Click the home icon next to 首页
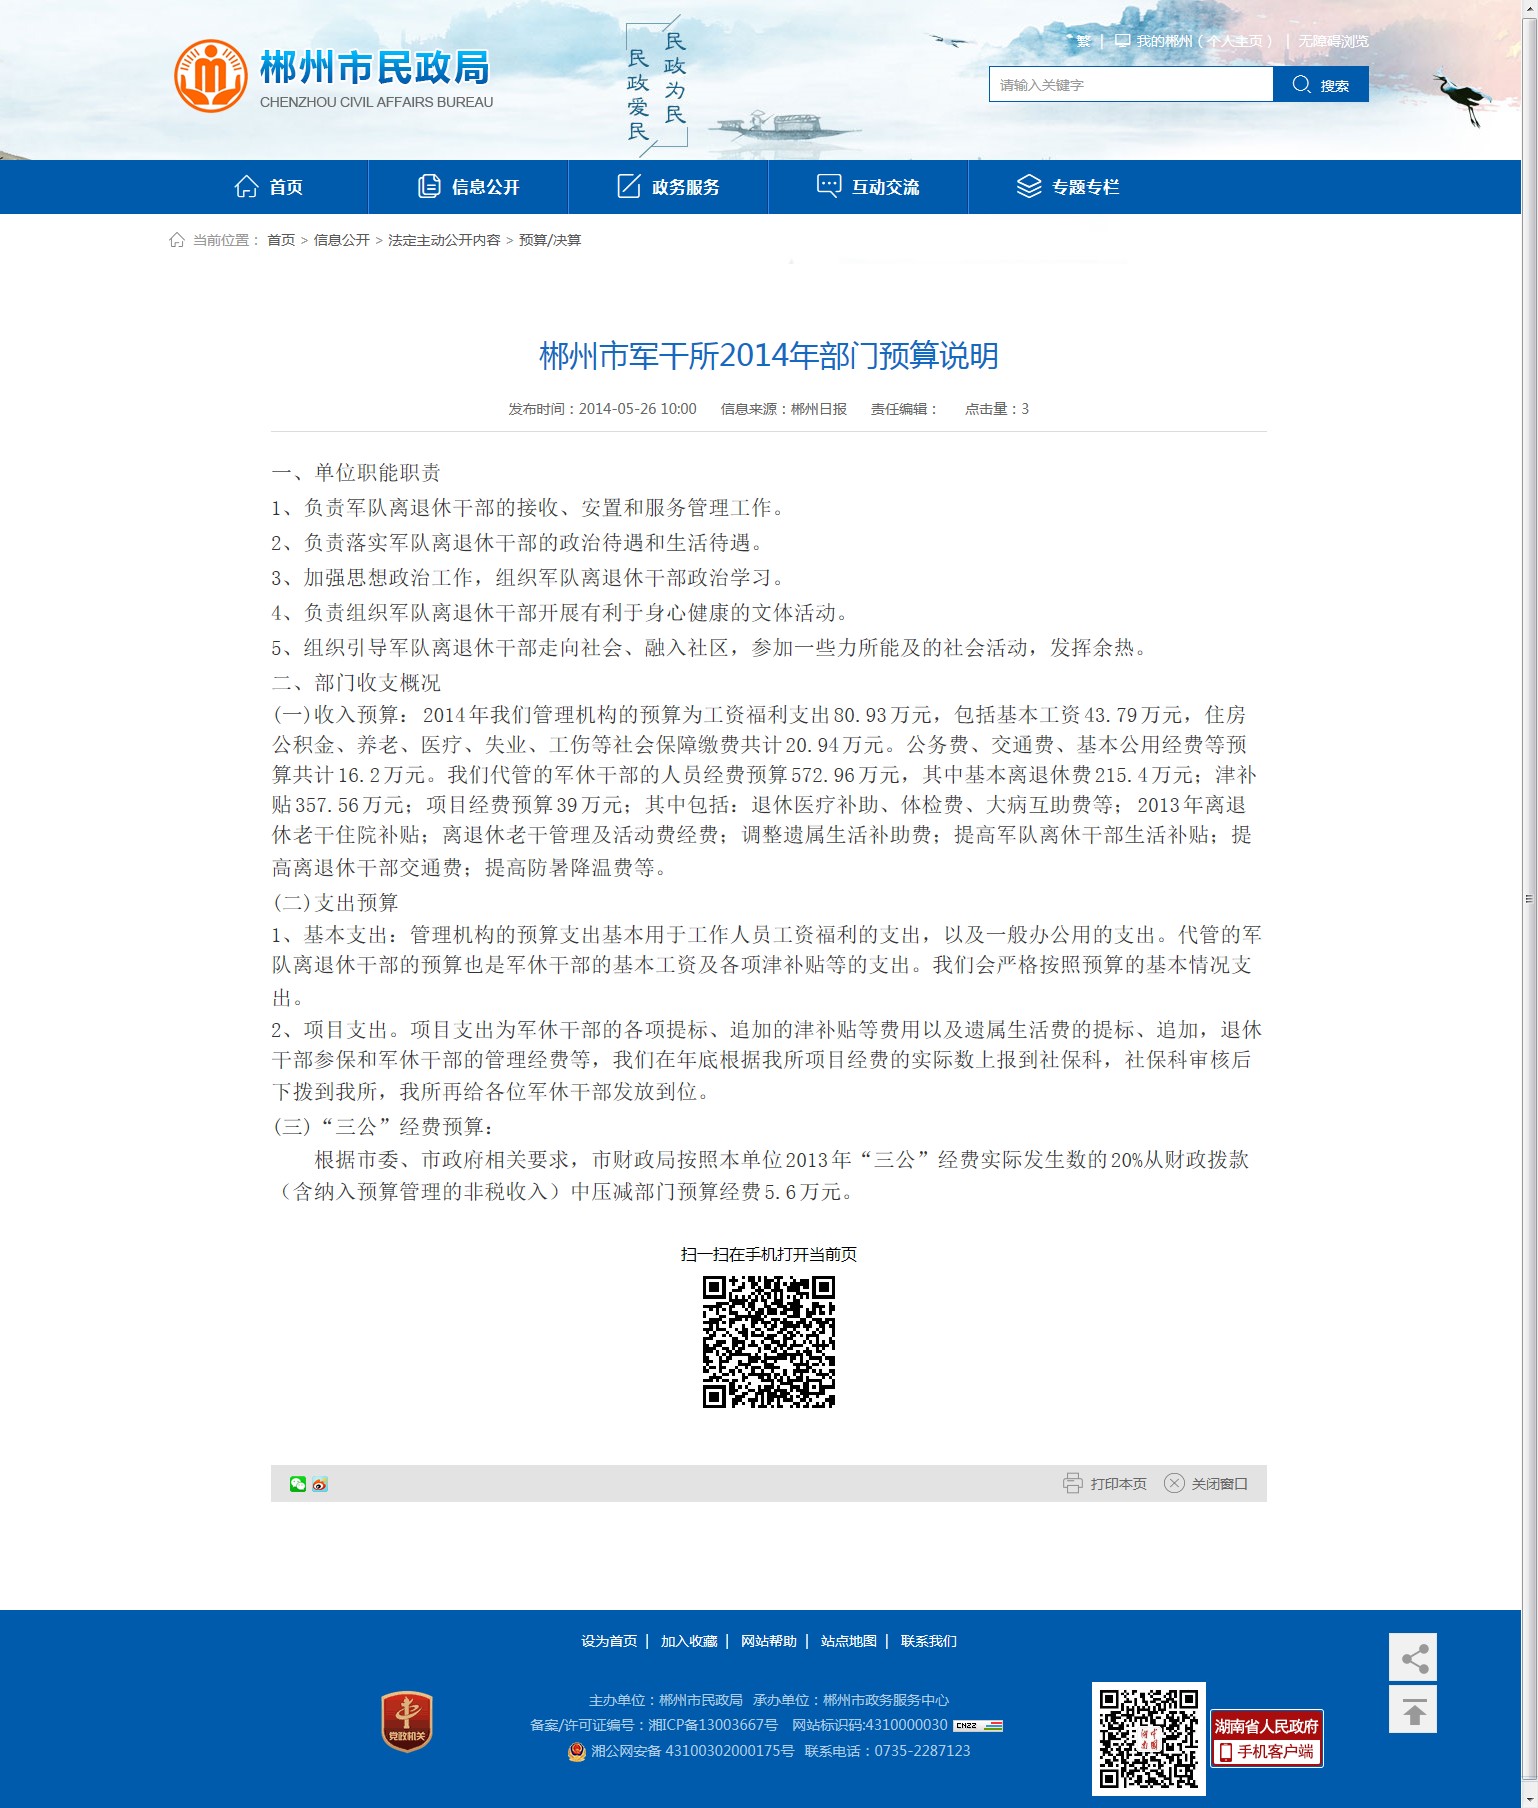Screen dimensions: 1538x1808 click(x=246, y=187)
